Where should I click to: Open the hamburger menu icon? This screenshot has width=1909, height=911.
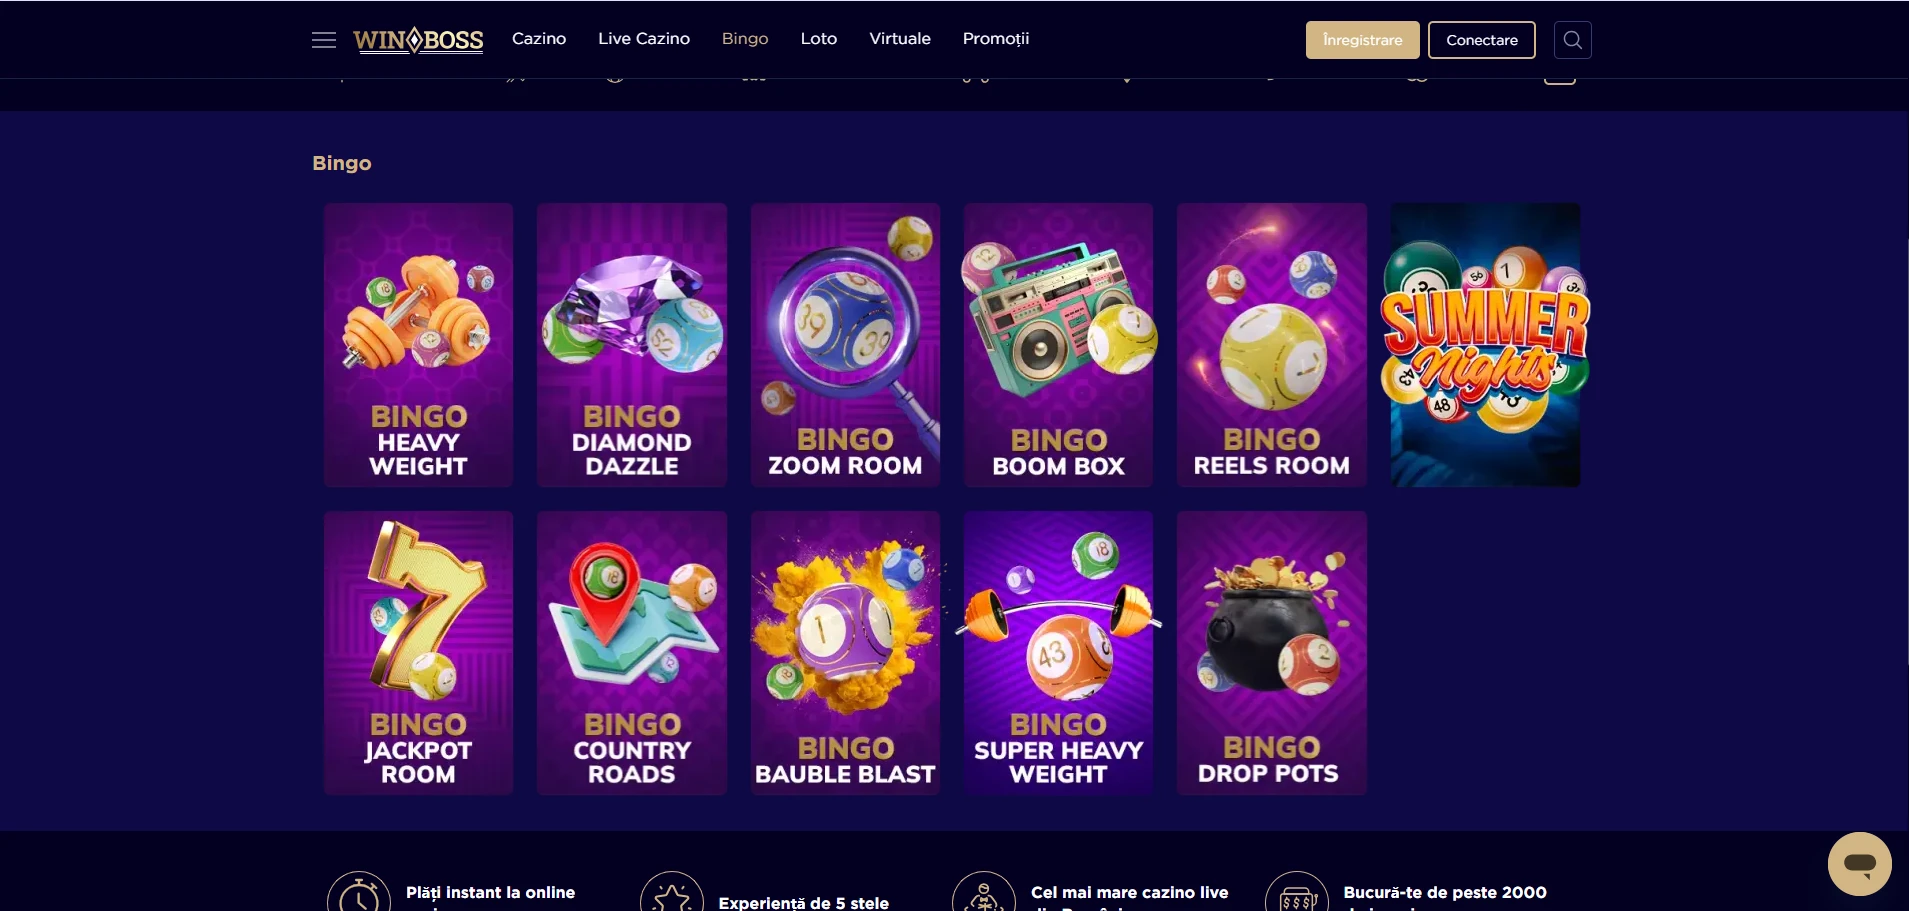point(324,40)
